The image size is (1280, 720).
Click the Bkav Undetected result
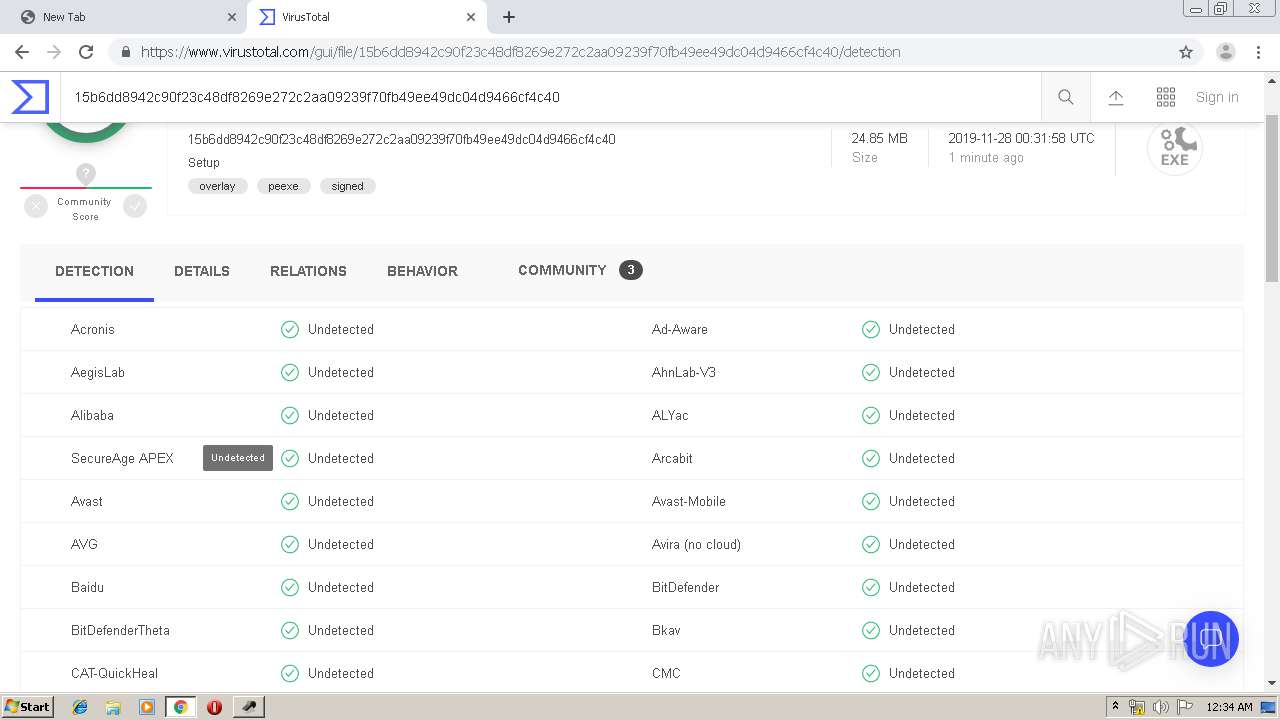pos(922,630)
